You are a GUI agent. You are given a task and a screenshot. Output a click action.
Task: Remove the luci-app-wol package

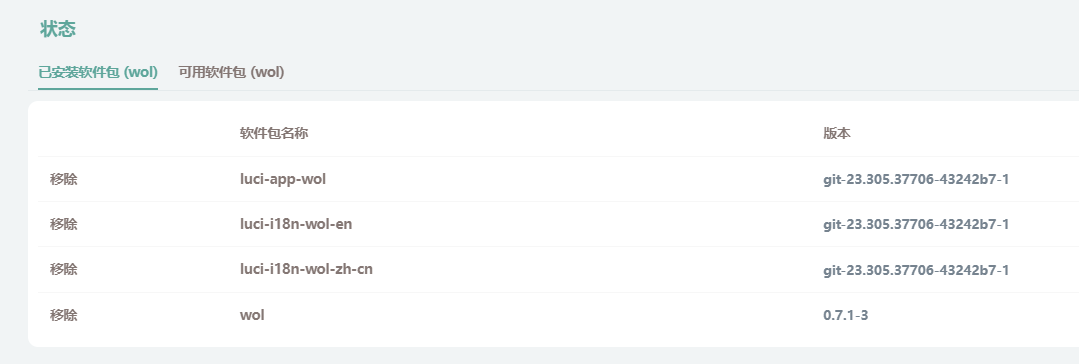64,180
